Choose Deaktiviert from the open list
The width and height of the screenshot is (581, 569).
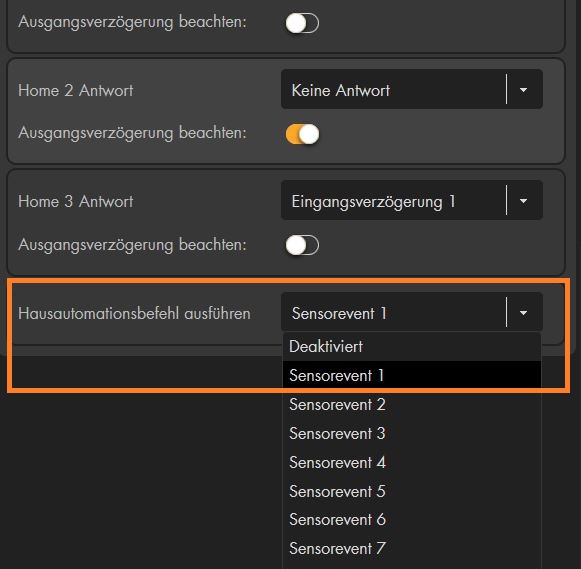[412, 347]
